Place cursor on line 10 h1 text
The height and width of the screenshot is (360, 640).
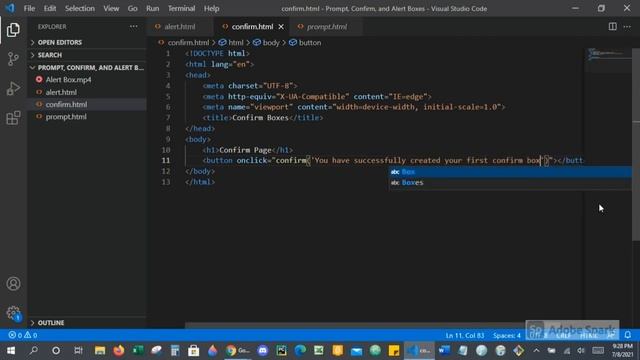(245, 150)
